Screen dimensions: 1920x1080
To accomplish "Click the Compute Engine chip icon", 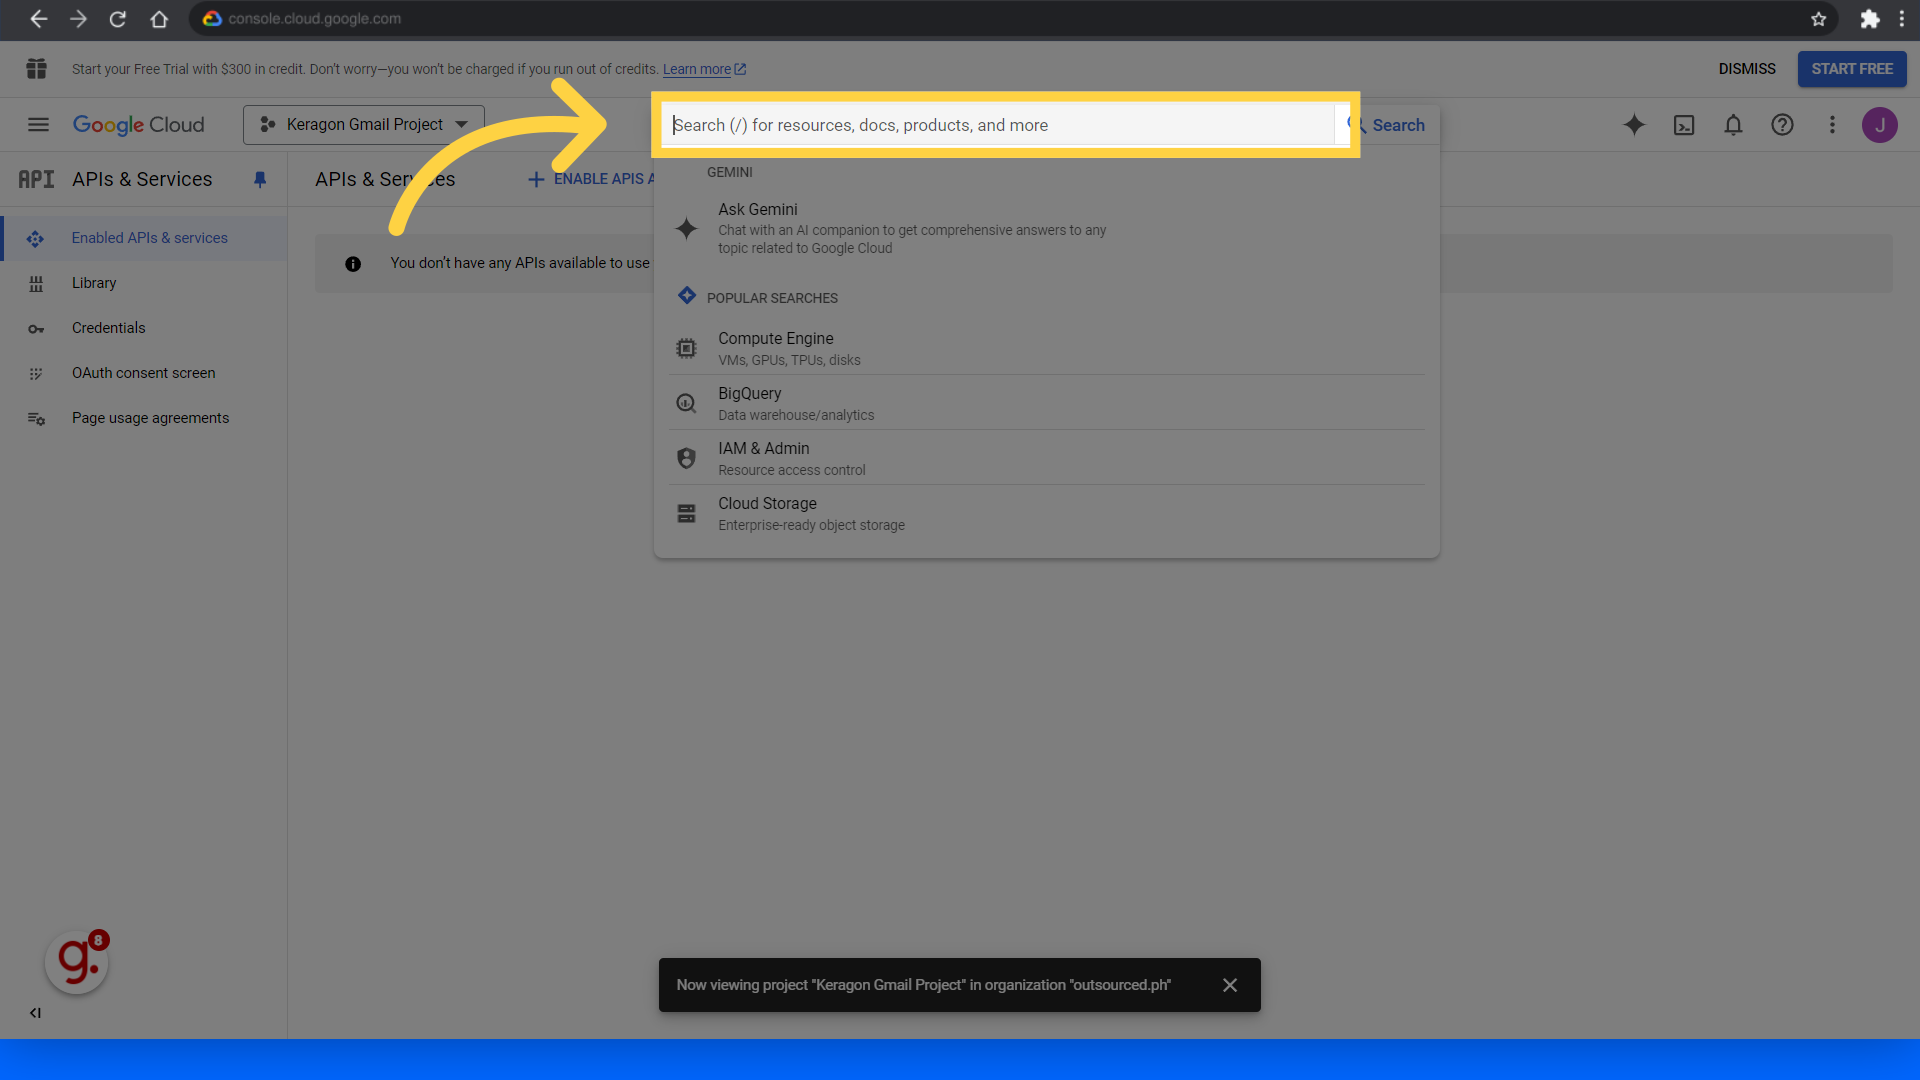I will [686, 348].
